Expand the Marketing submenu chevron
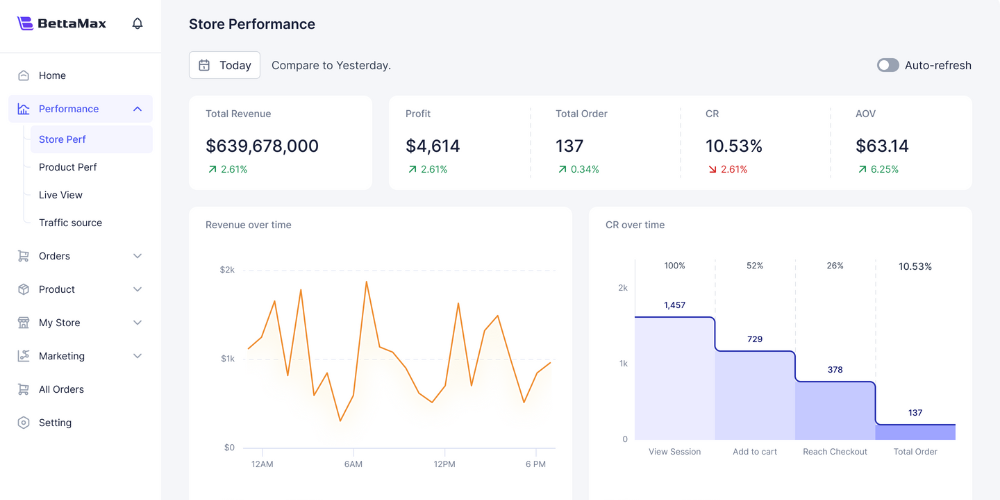1000x500 pixels. click(137, 356)
